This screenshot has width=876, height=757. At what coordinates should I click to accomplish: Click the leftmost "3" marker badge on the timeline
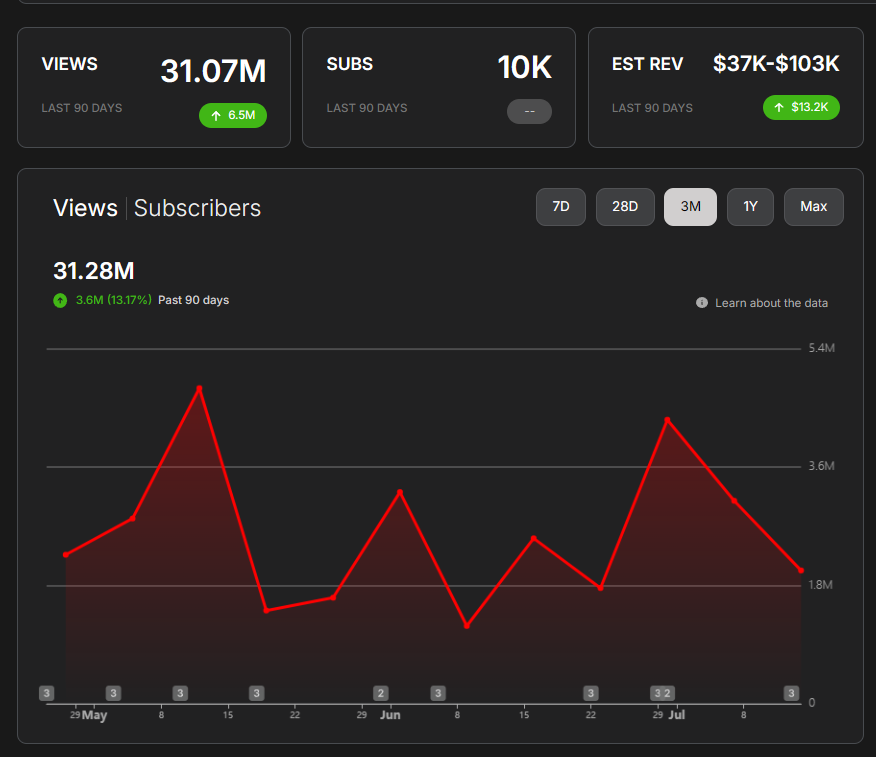46,693
